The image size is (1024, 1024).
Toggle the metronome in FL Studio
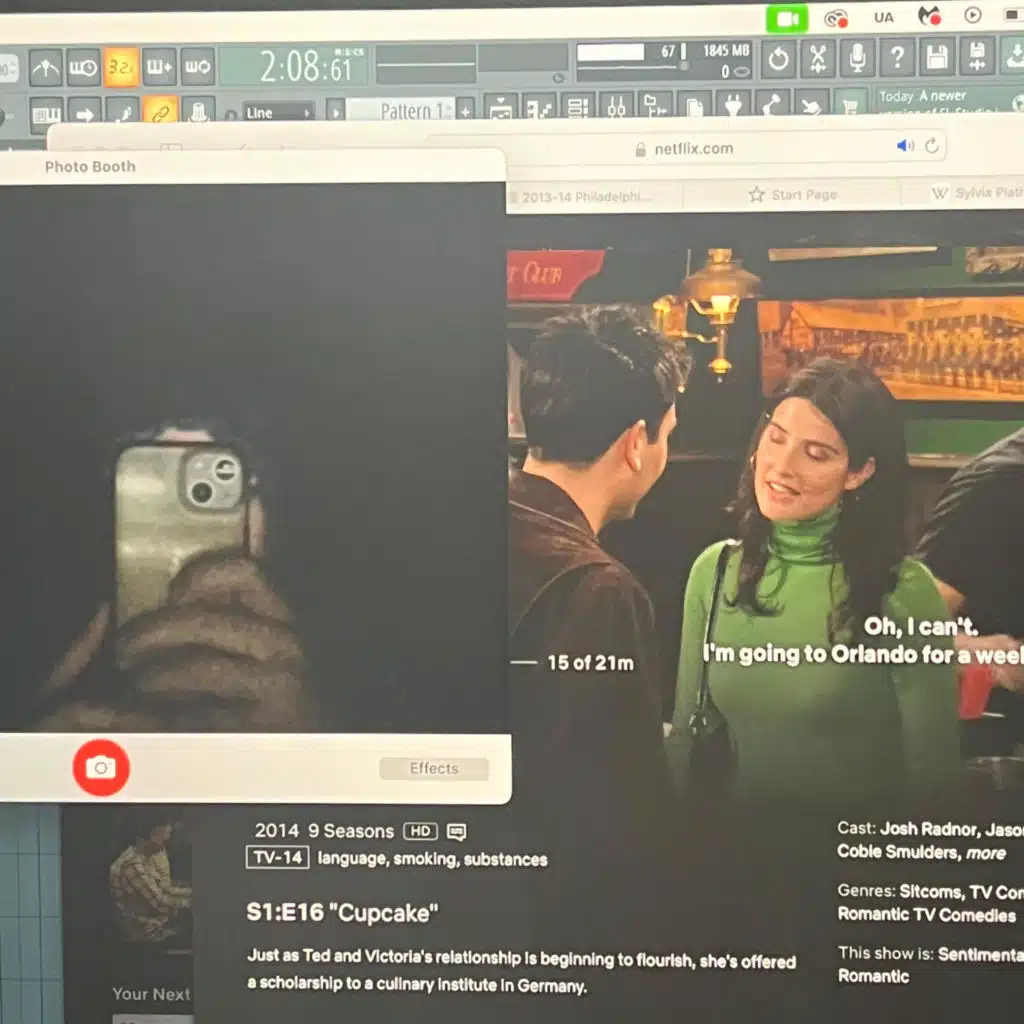45,67
